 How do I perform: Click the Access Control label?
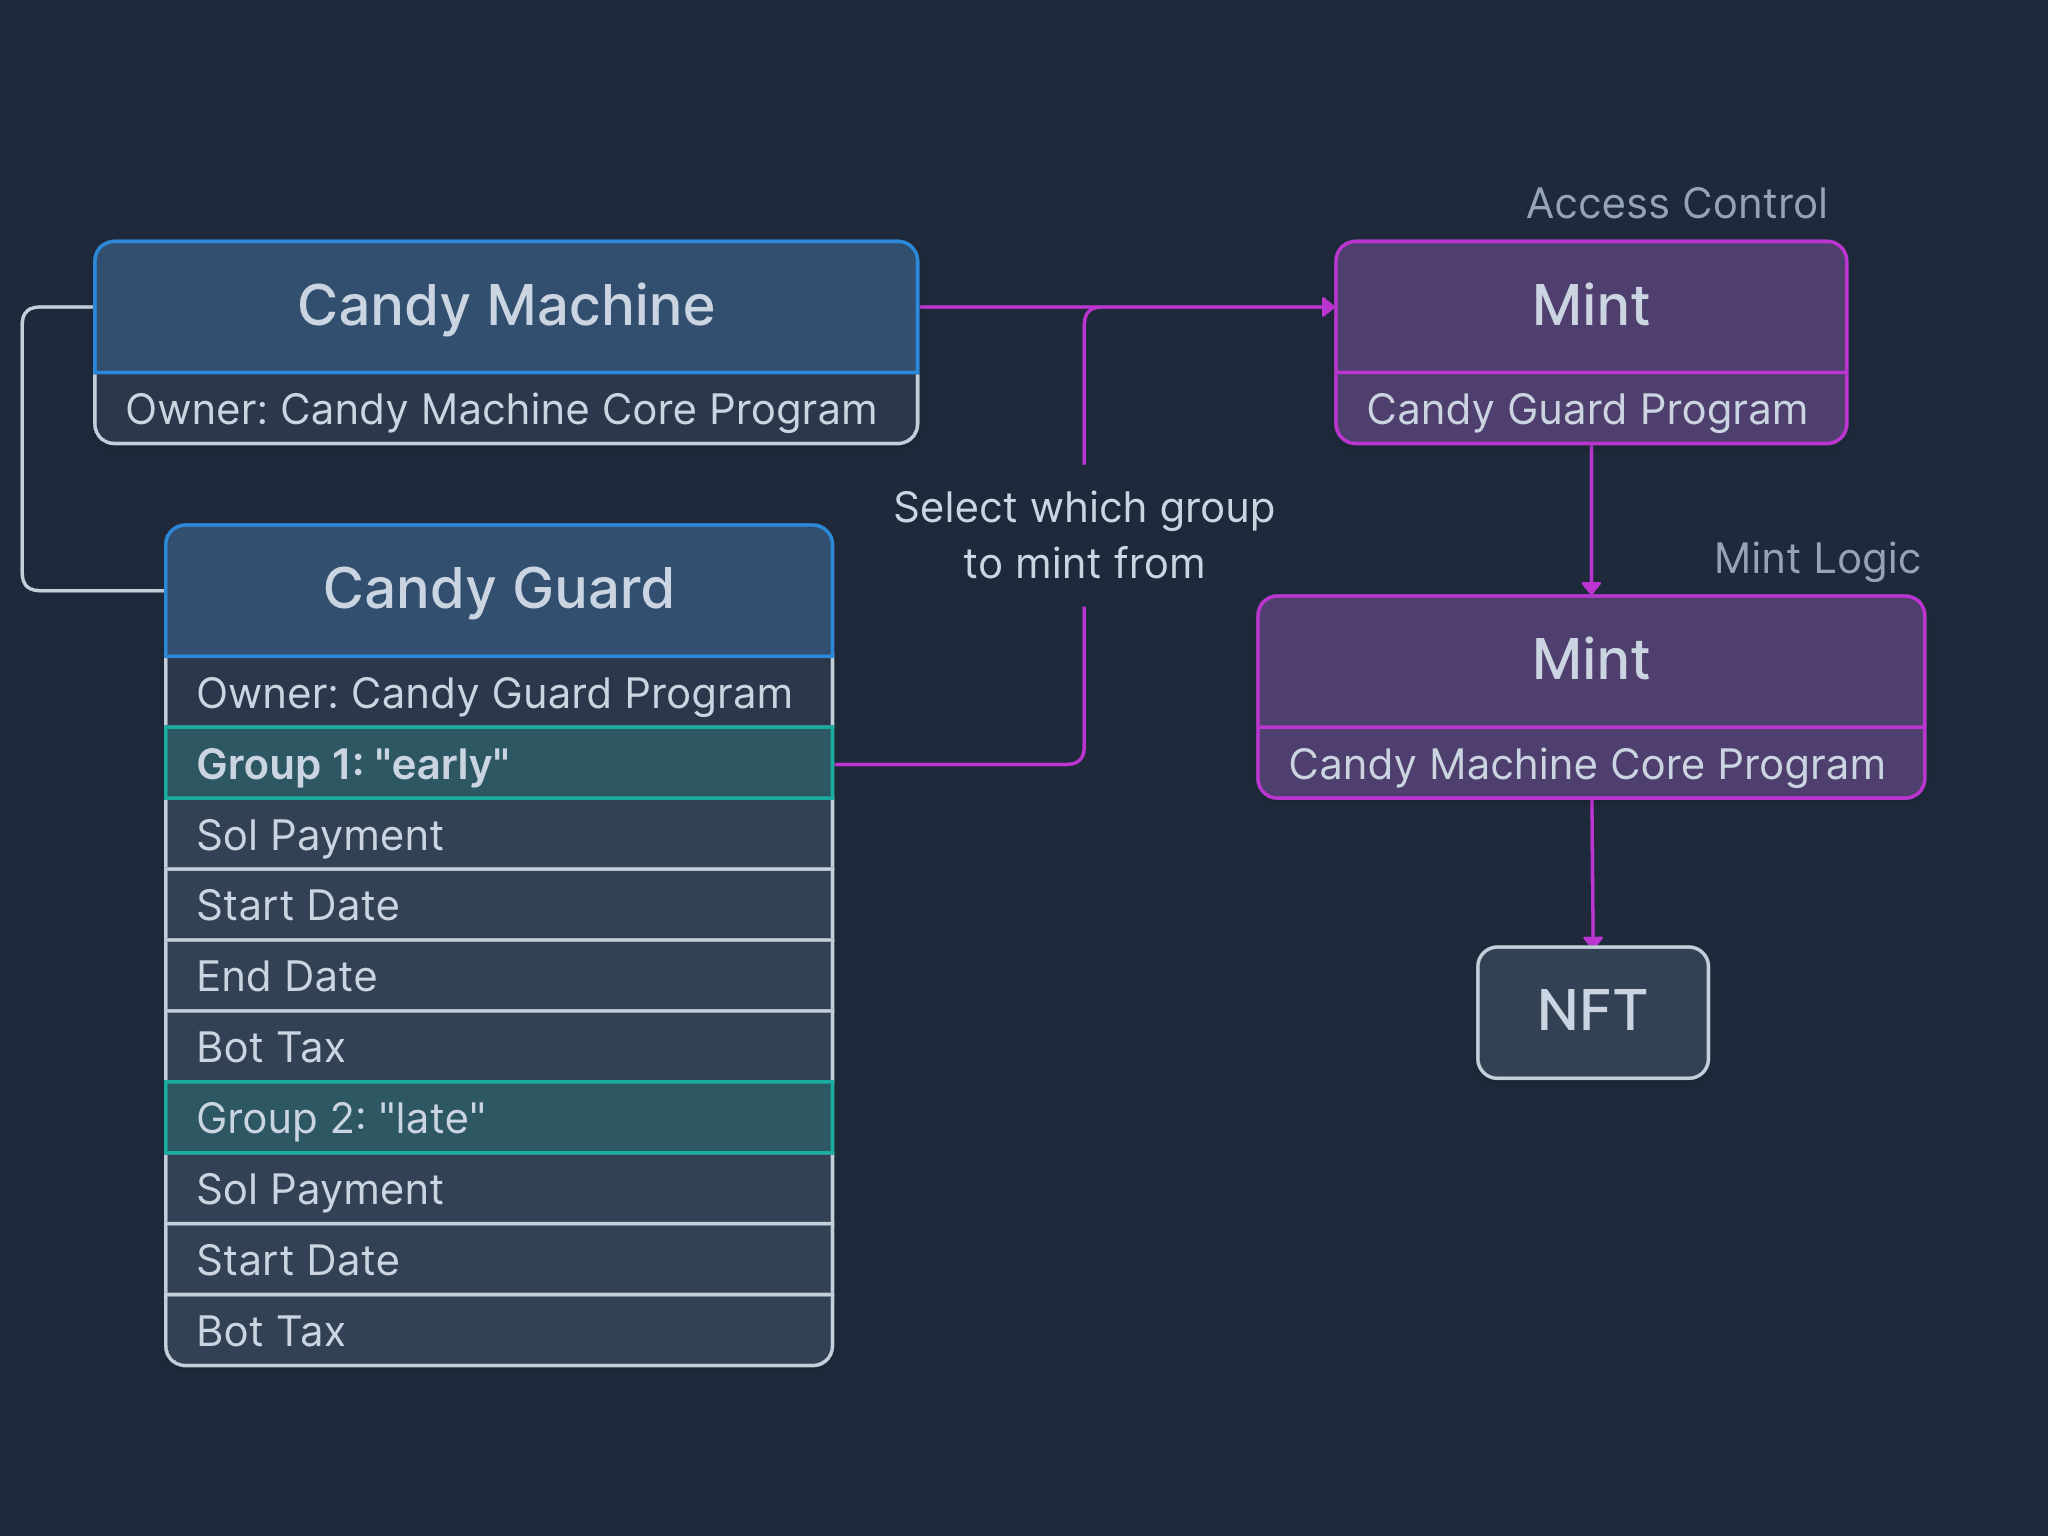pyautogui.click(x=1677, y=204)
